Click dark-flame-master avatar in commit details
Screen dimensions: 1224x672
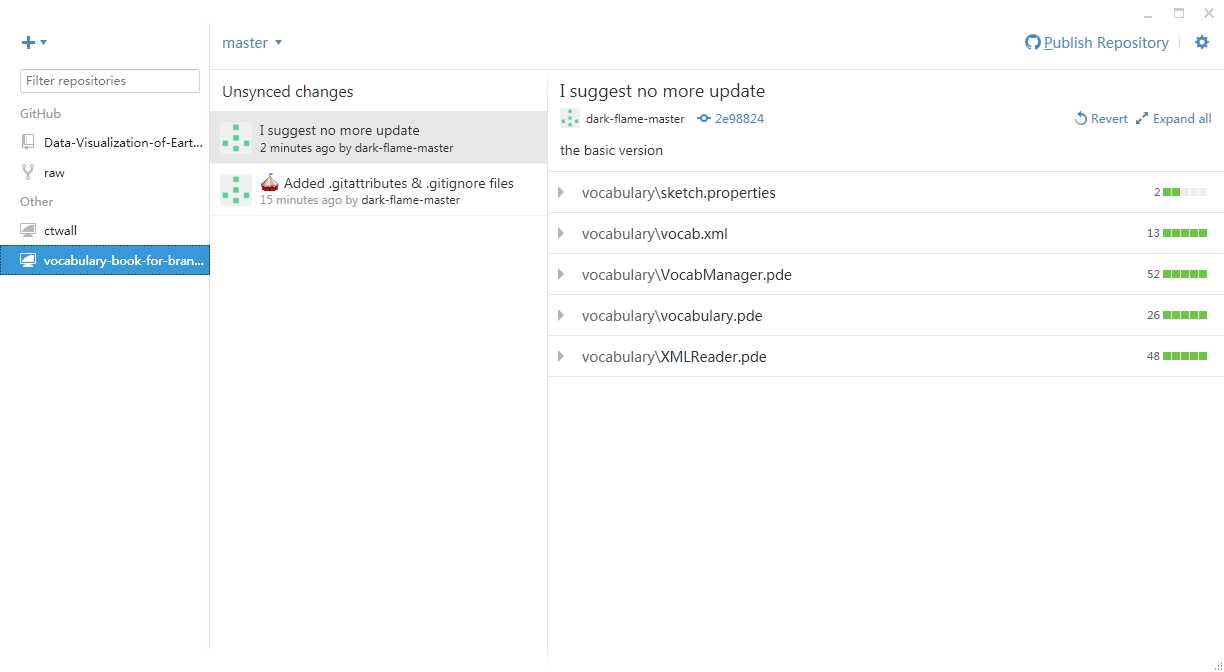570,118
